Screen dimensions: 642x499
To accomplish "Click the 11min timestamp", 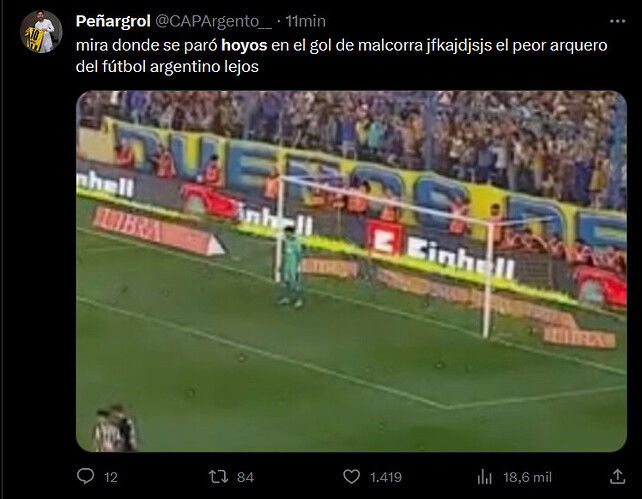I will point(305,21).
